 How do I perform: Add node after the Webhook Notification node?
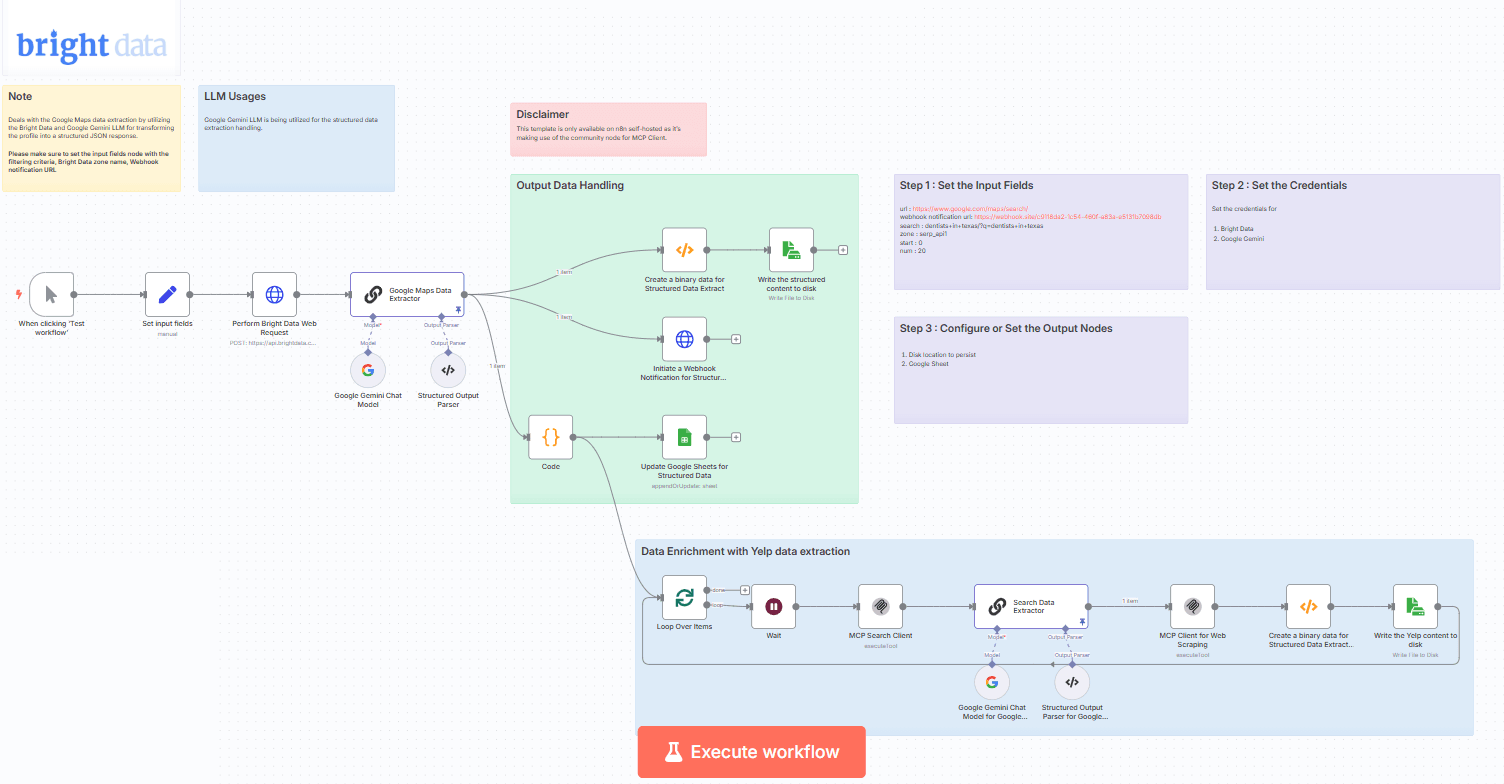736,339
